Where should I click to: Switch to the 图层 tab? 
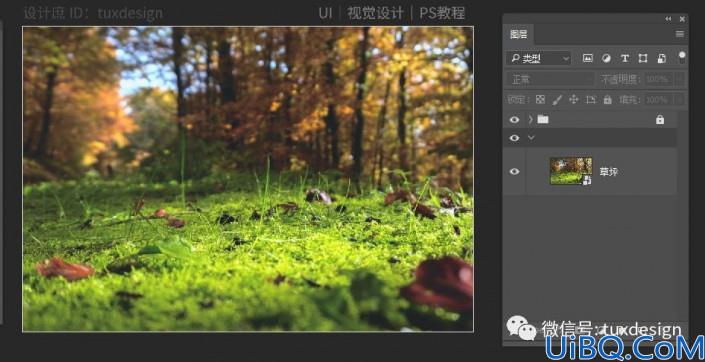518,34
